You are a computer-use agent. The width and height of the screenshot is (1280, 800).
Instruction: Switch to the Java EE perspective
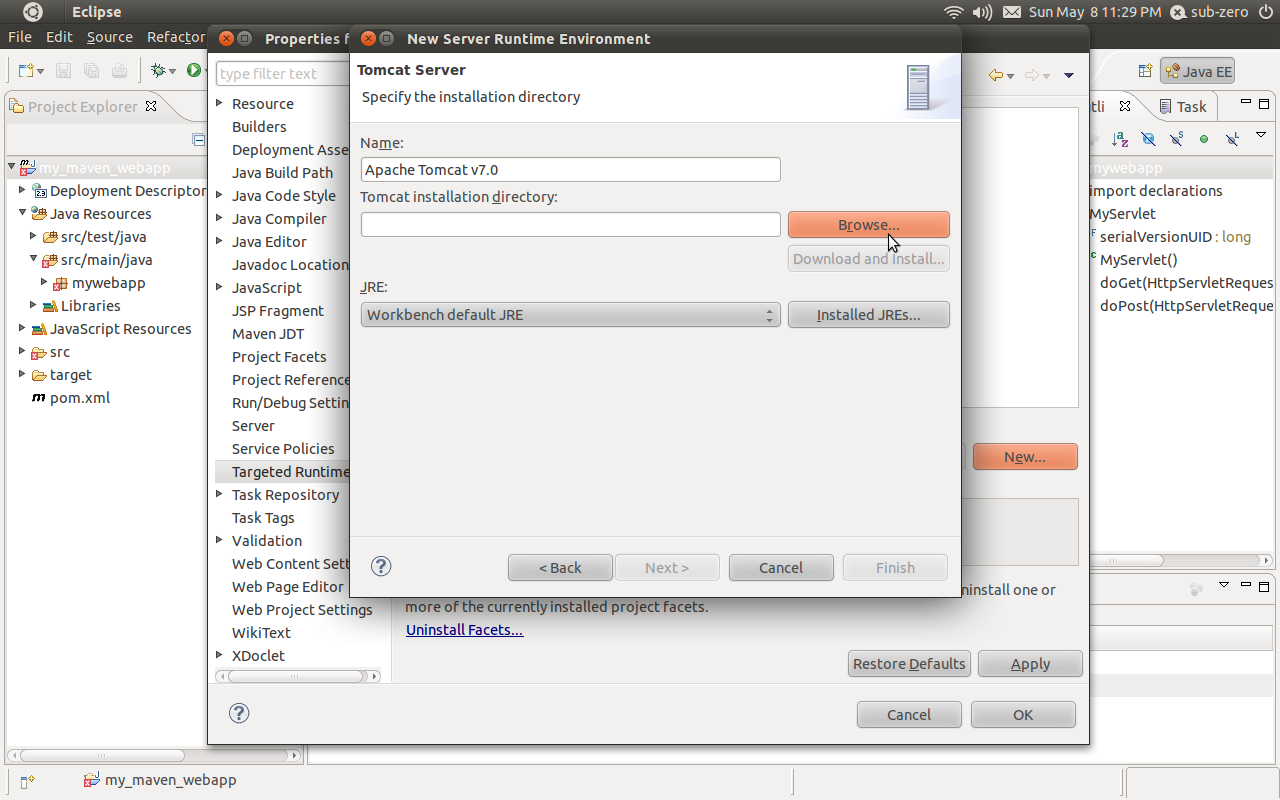point(1198,71)
